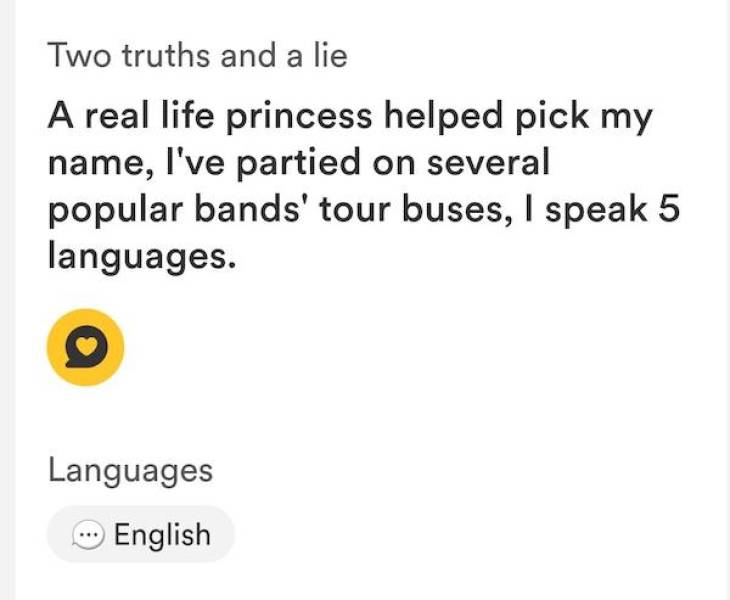Click the "Two truths and a lie" prompt title
Image resolution: width=730 pixels, height=600 pixels.
point(197,56)
